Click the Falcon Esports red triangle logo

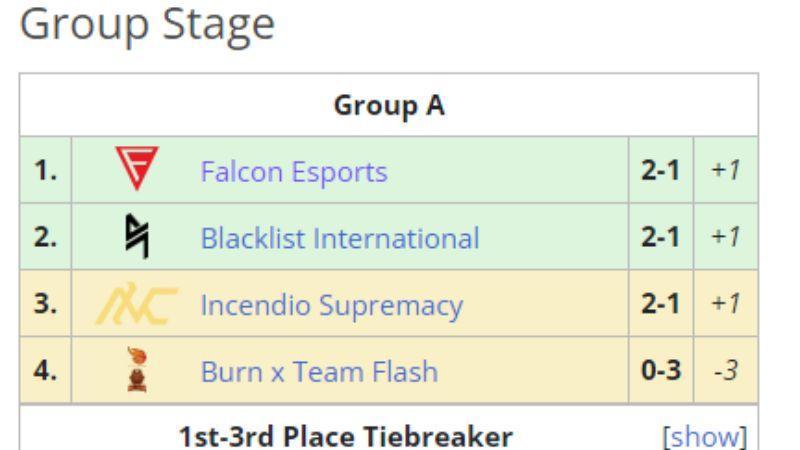click(x=137, y=168)
